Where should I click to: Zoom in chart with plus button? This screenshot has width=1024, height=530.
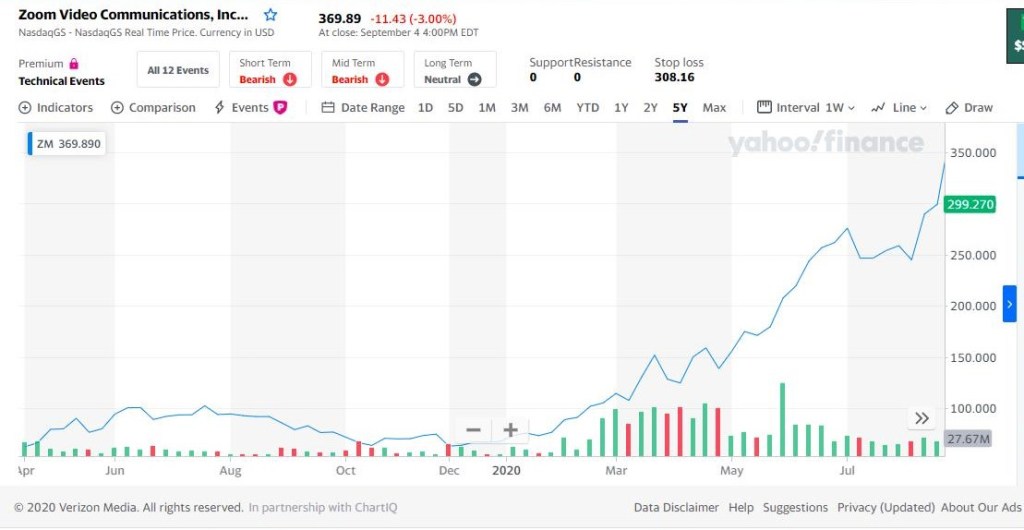tap(510, 430)
